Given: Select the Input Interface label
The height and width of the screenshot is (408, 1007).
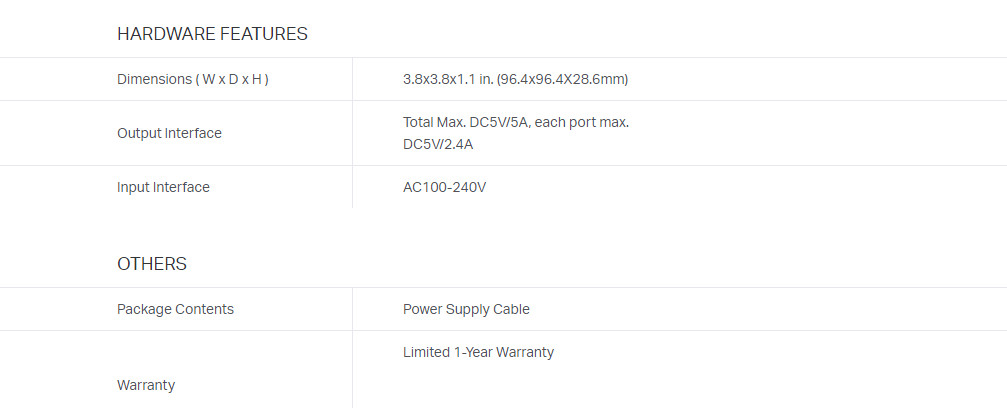Looking at the screenshot, I should (163, 188).
